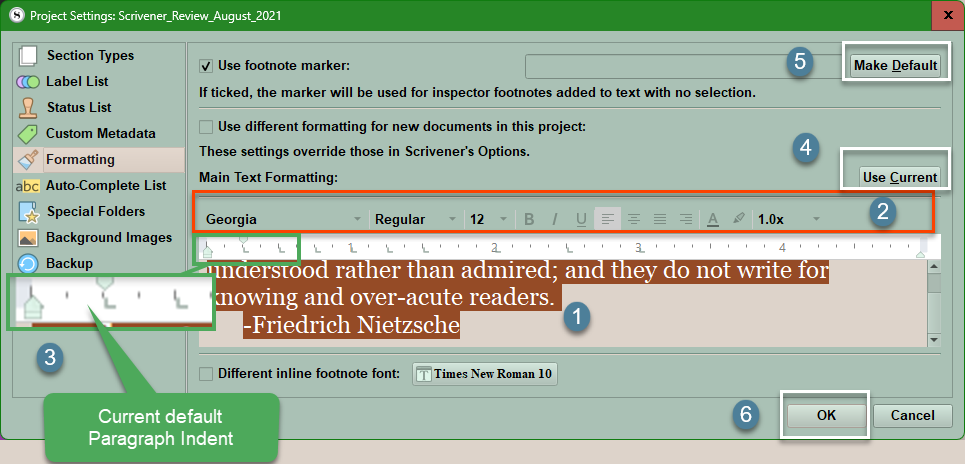Align text left
This screenshot has width=965, height=464.
coord(607,219)
